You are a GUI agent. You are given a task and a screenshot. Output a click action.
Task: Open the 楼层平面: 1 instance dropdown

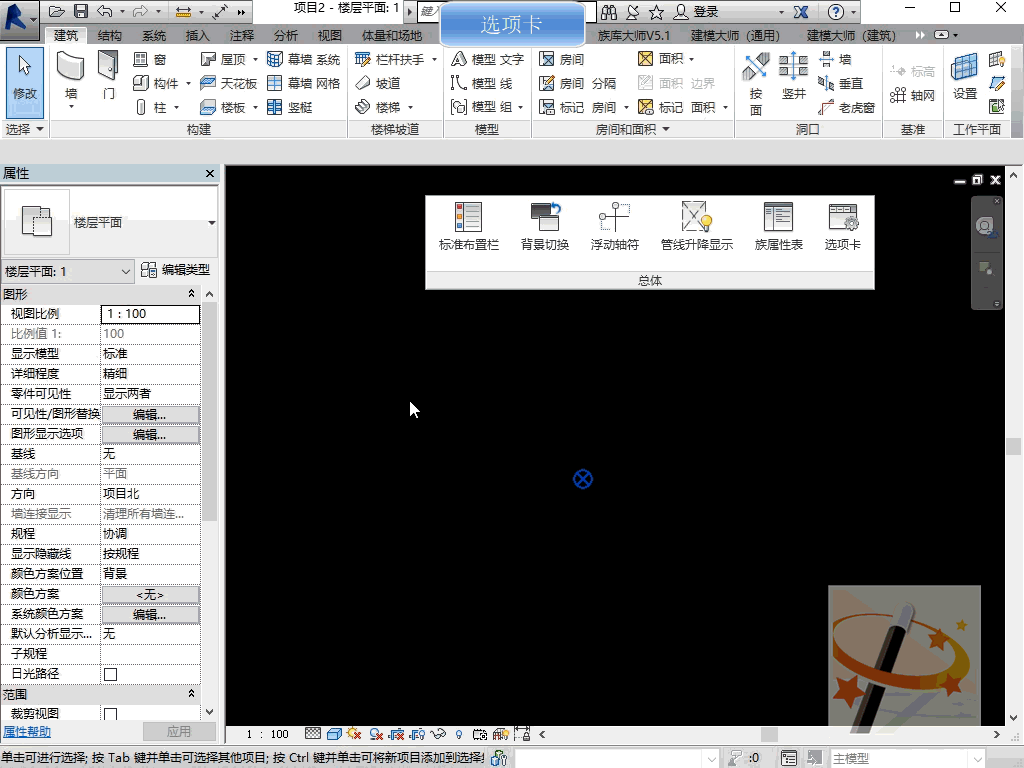point(67,271)
